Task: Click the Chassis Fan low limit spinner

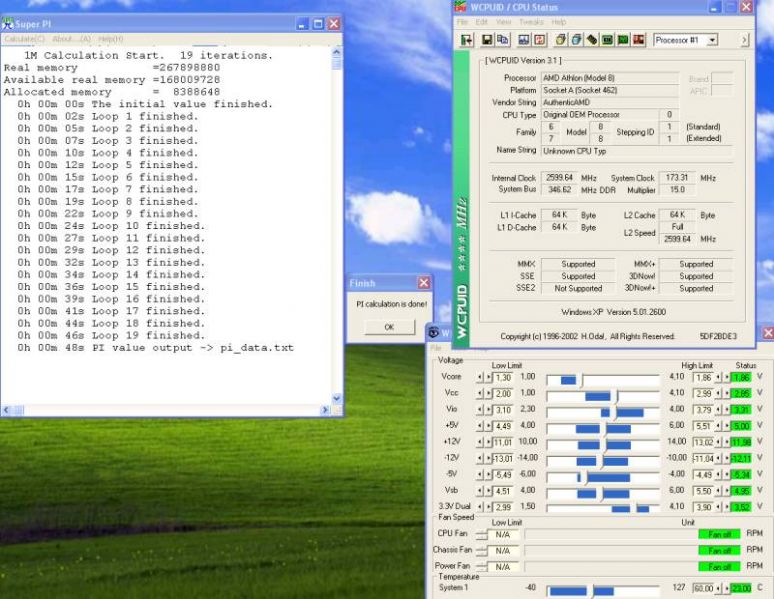Action: (482, 551)
